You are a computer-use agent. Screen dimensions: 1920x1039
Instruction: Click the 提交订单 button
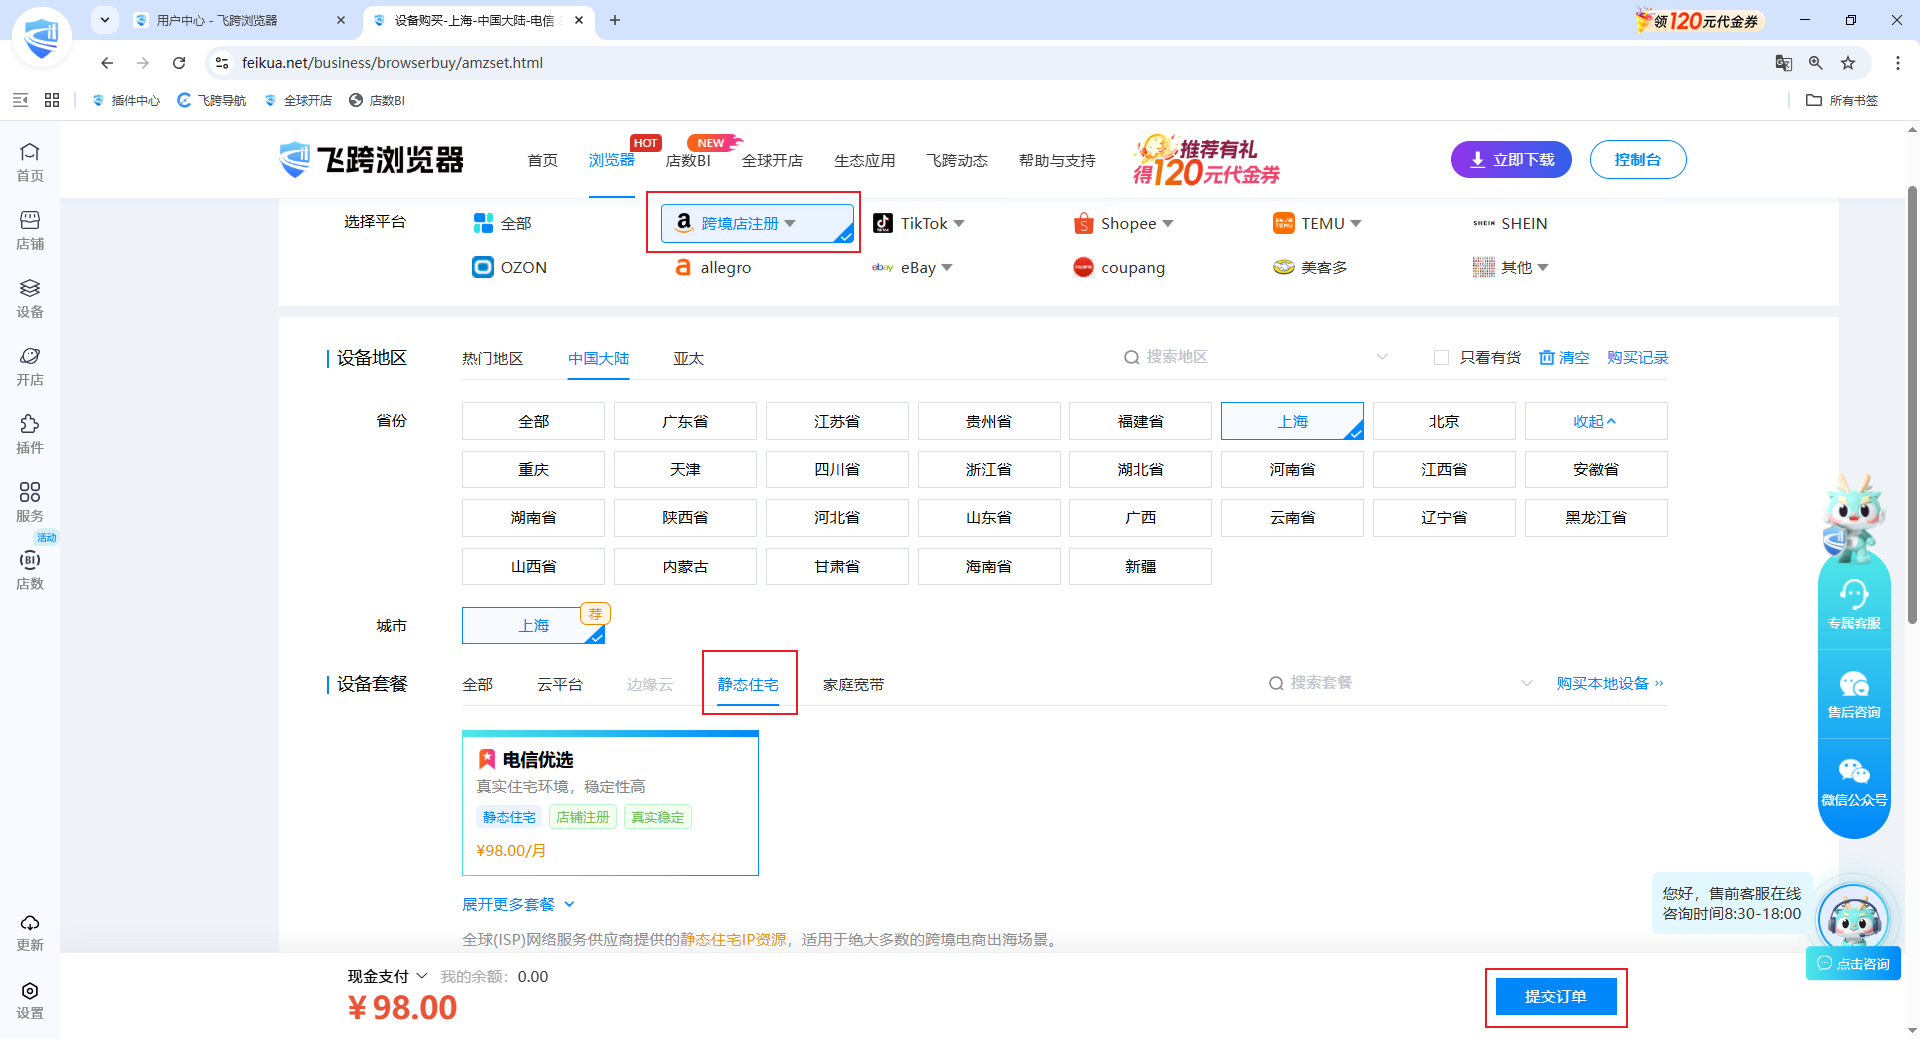coord(1556,997)
